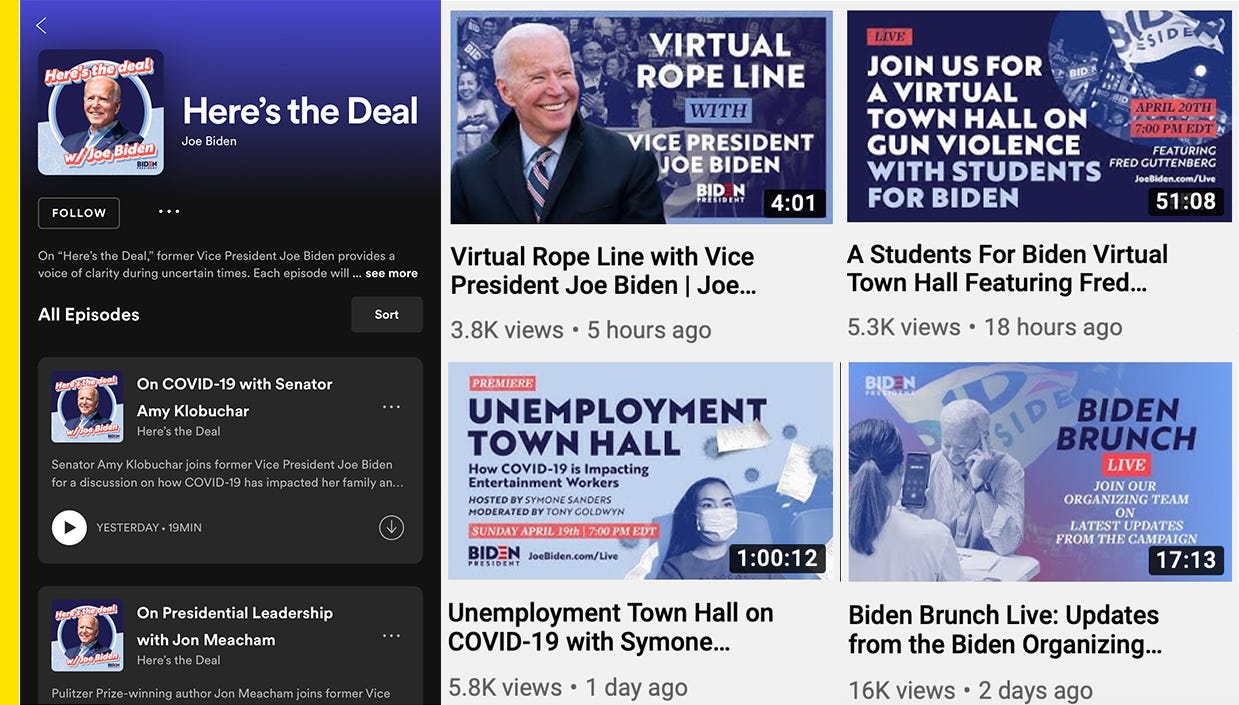This screenshot has height=705, width=1239.
Task: Click the All Episodes heading
Action: [x=89, y=315]
